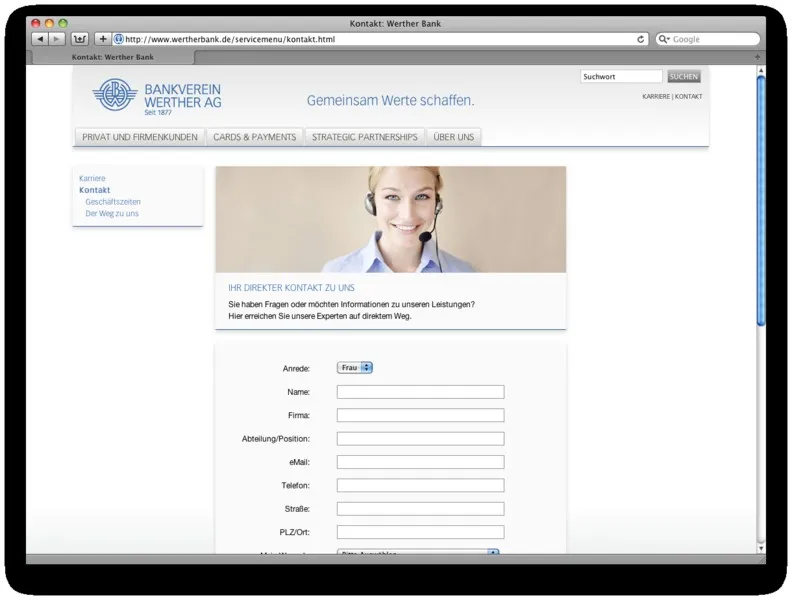Open Geschäftszeiten in the sidebar
Image resolution: width=792 pixels, height=600 pixels.
(x=113, y=202)
